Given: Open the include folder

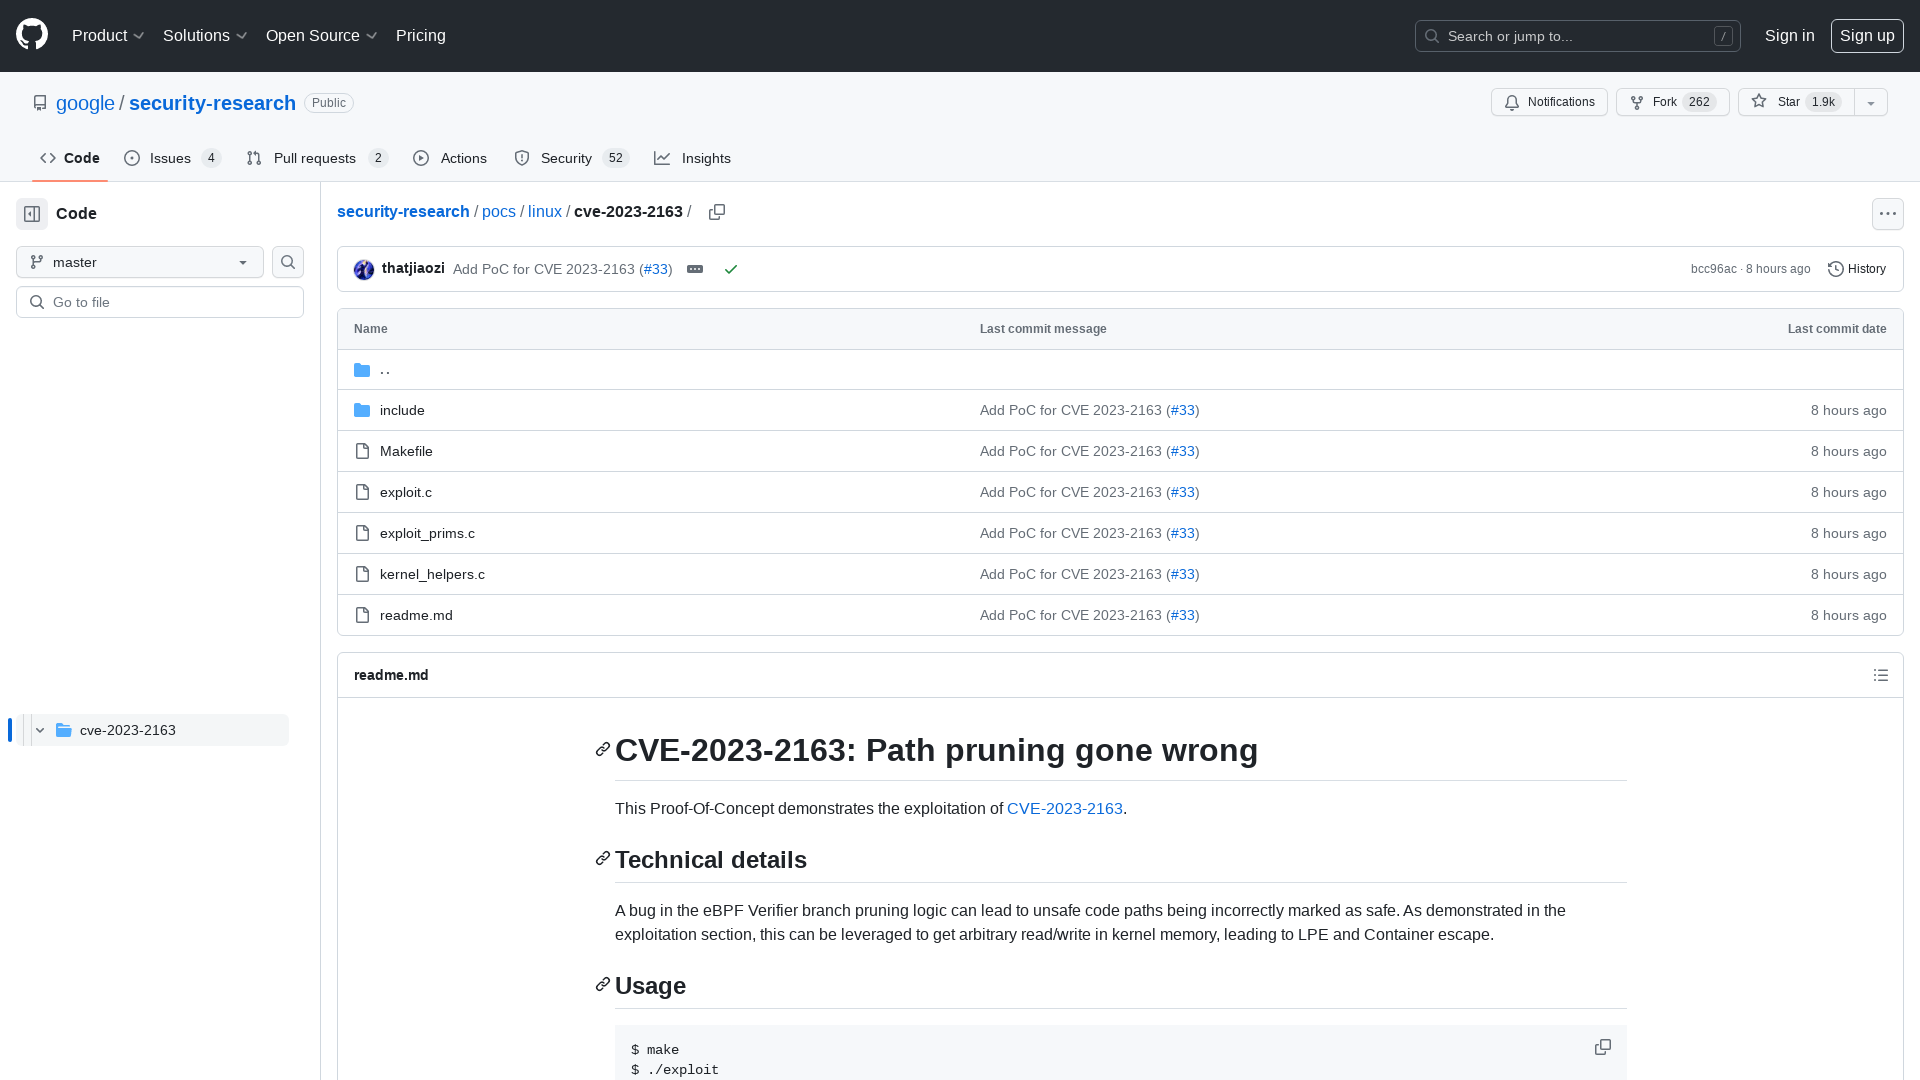Looking at the screenshot, I should pyautogui.click(x=402, y=411).
